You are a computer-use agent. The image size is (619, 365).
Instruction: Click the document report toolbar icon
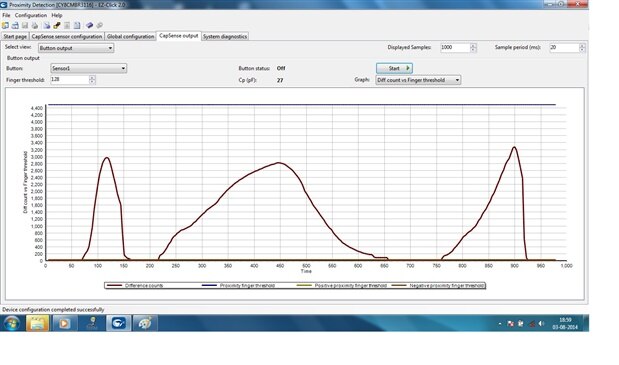tap(77, 26)
